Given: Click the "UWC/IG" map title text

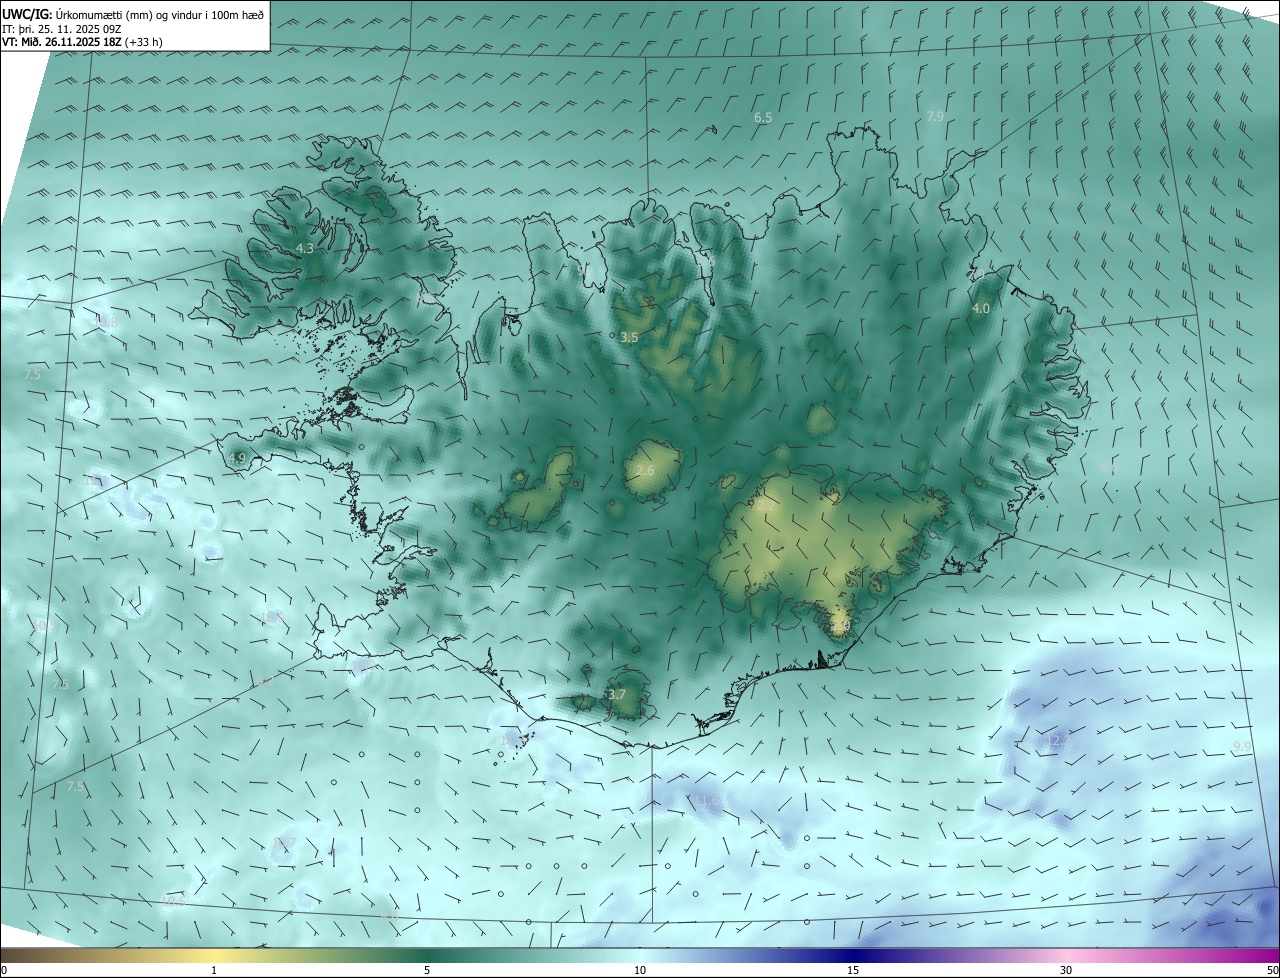Looking at the screenshot, I should [25, 14].
